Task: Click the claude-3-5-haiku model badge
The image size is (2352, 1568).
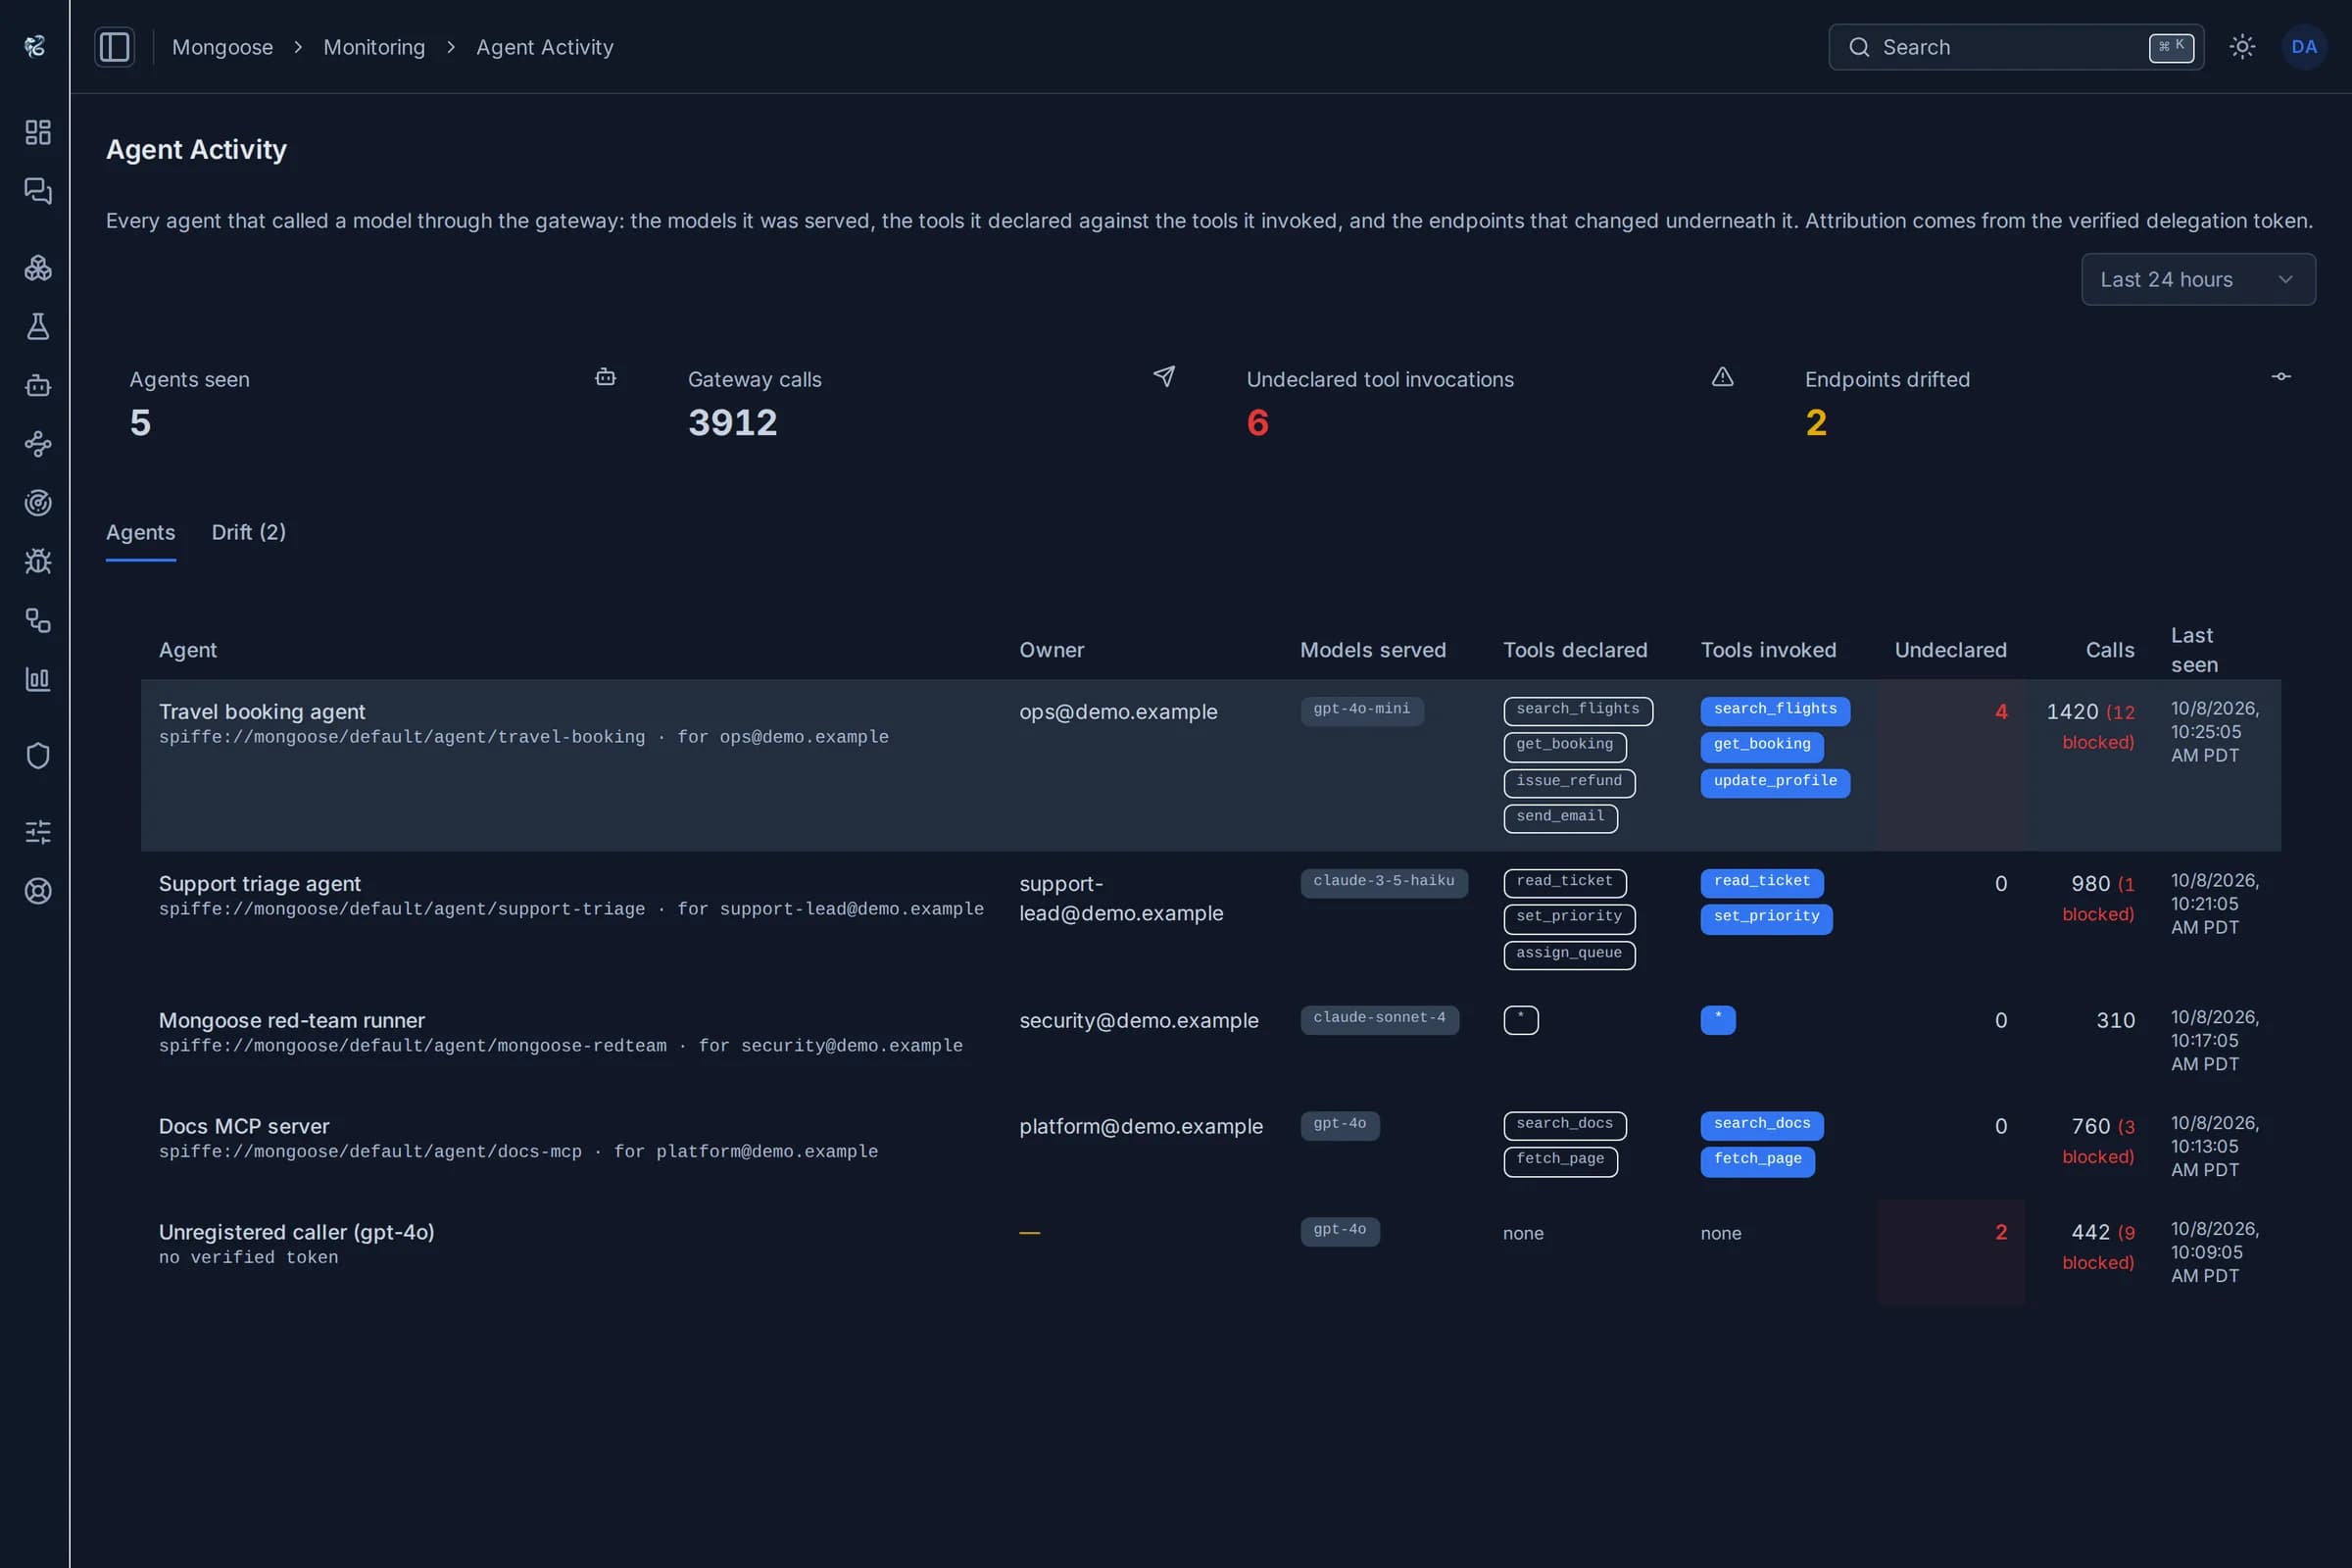Action: click(1384, 882)
